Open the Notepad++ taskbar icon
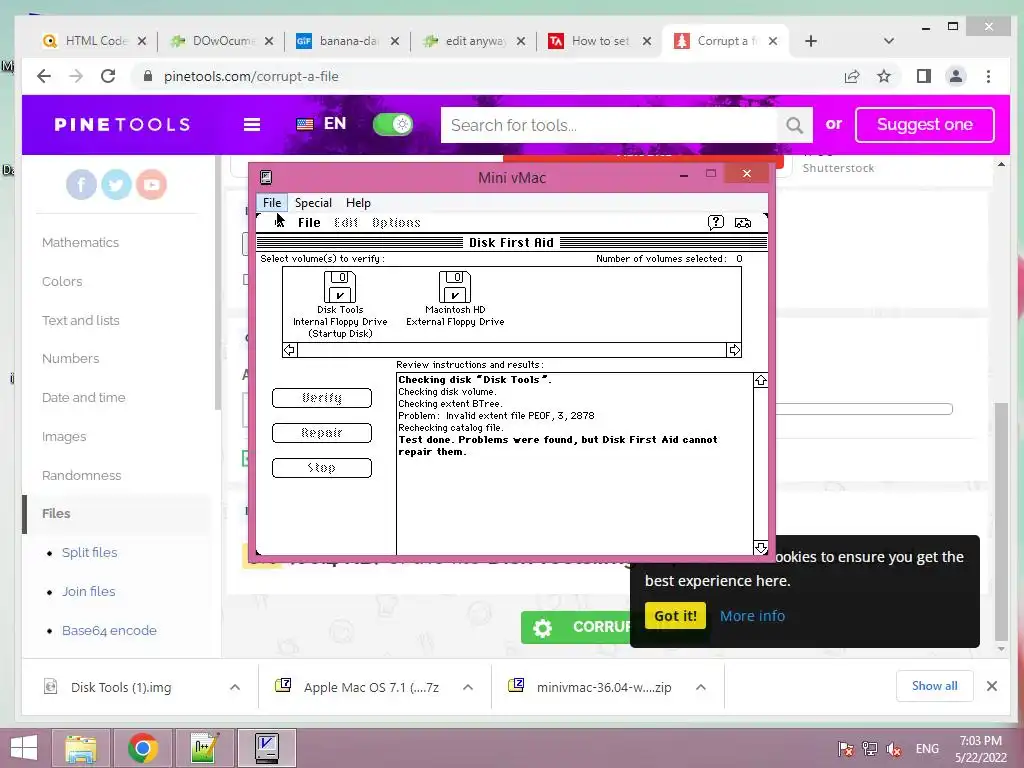 (x=205, y=748)
